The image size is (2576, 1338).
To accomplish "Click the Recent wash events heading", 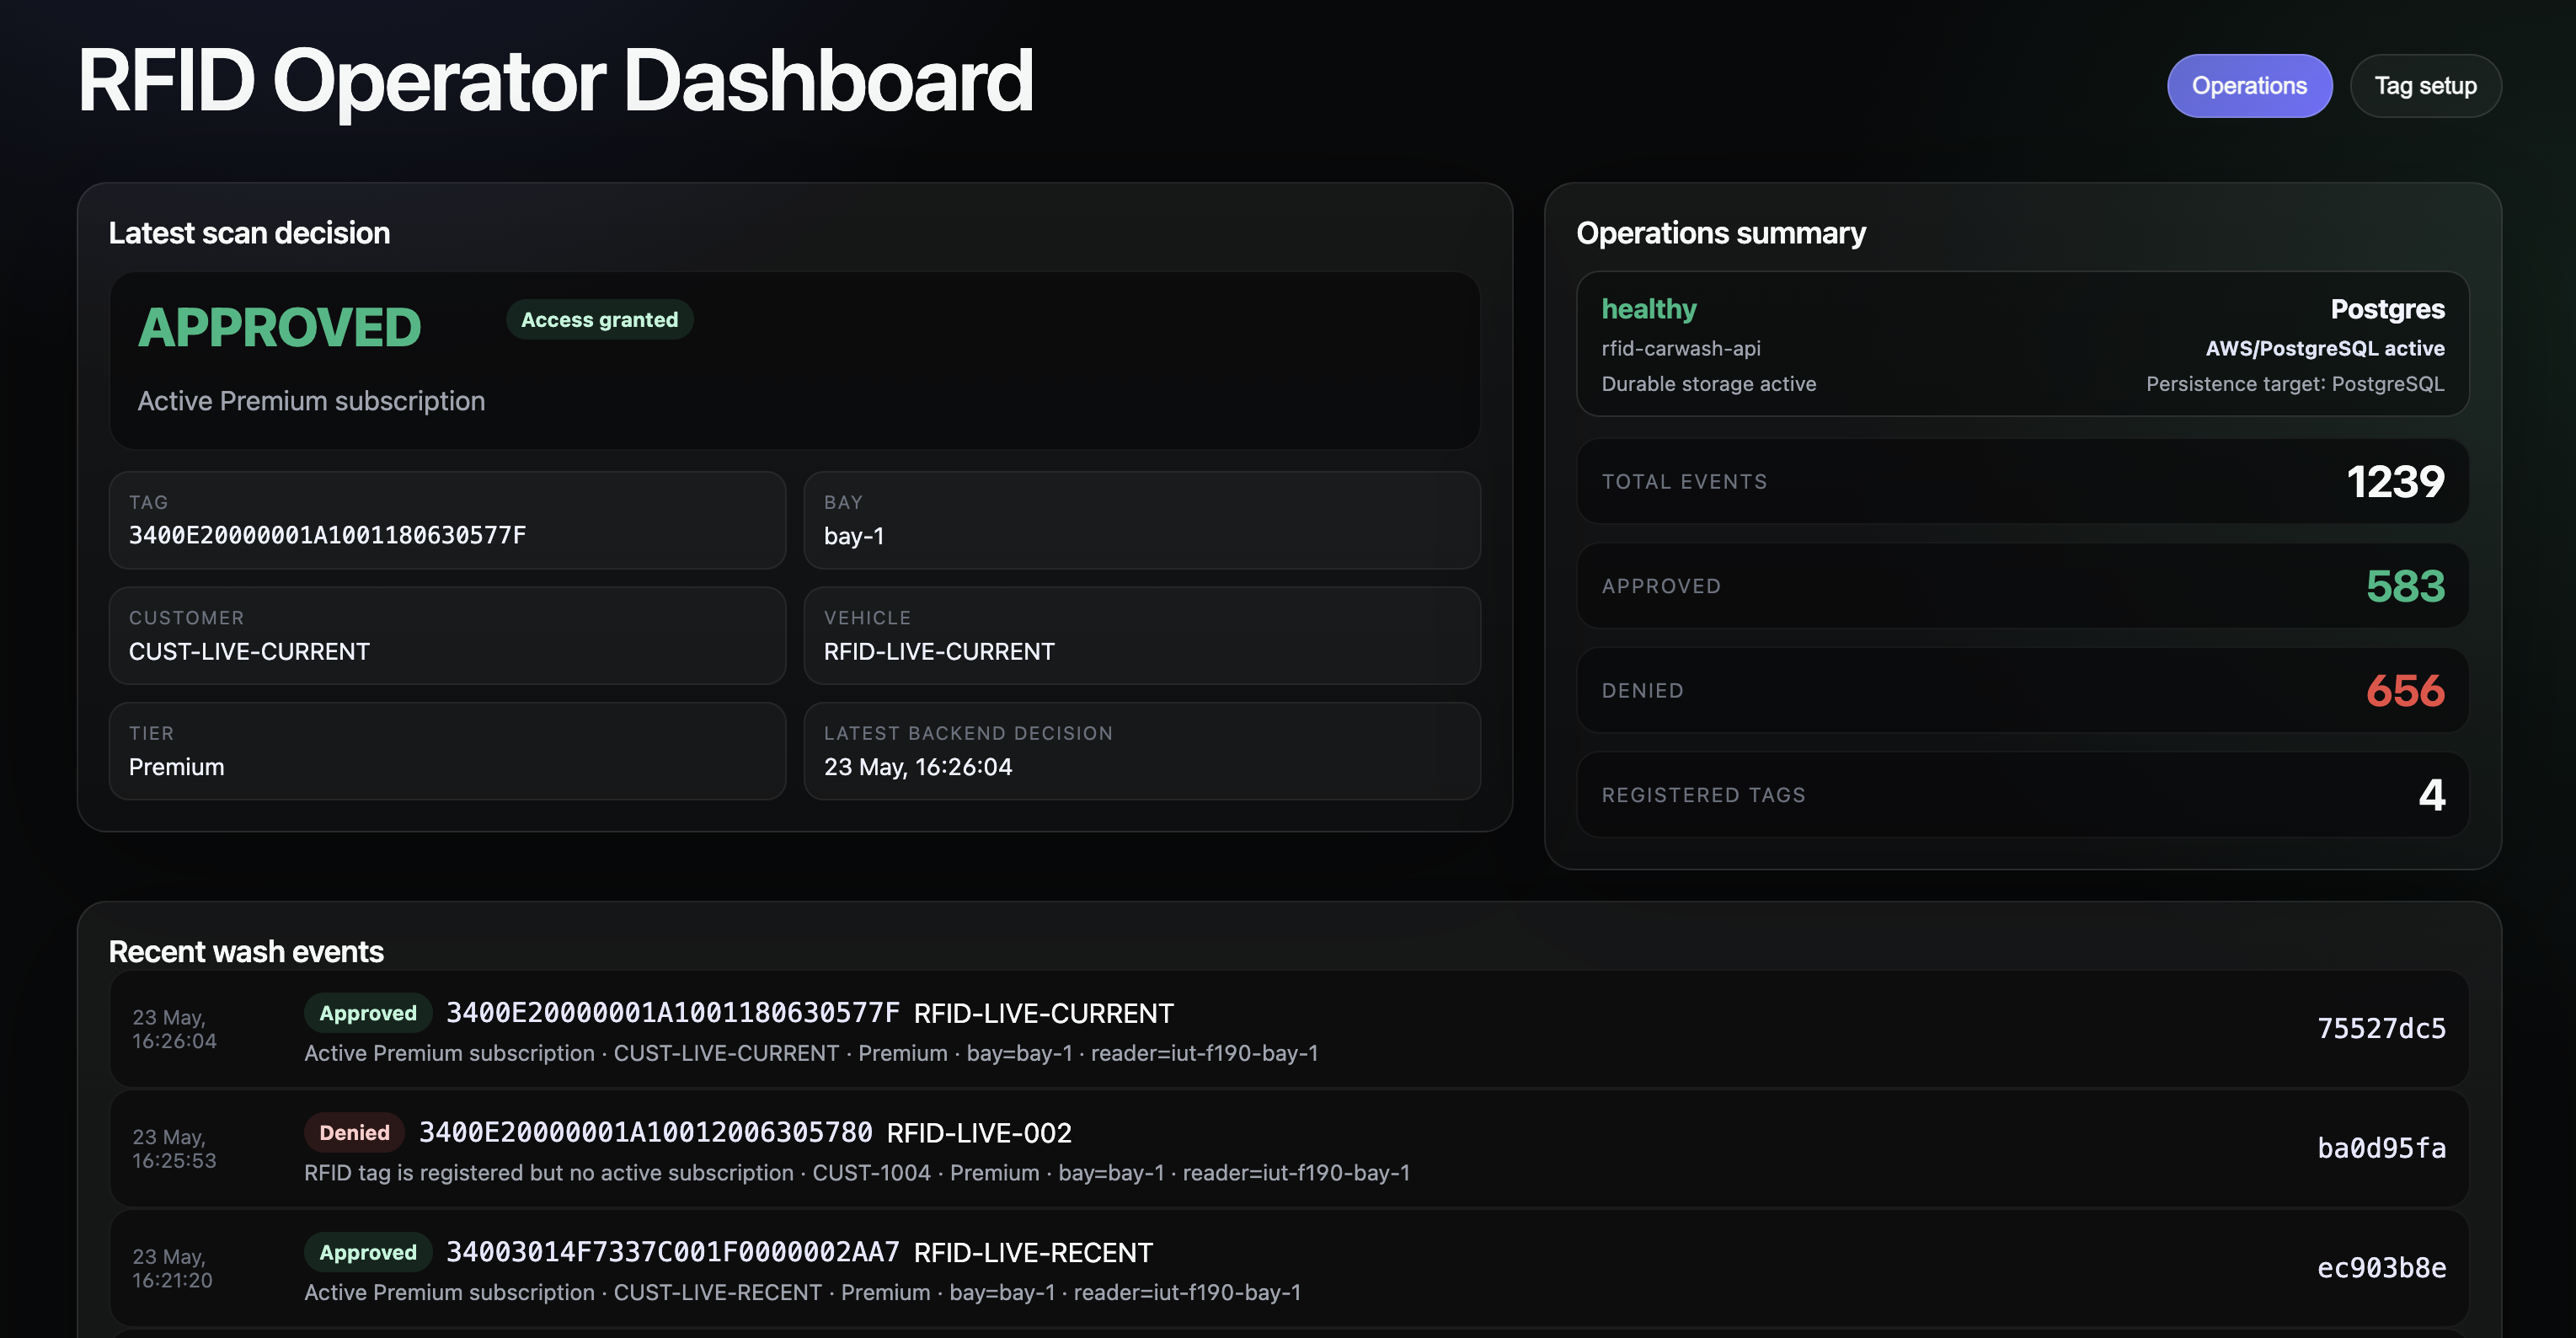I will [246, 952].
